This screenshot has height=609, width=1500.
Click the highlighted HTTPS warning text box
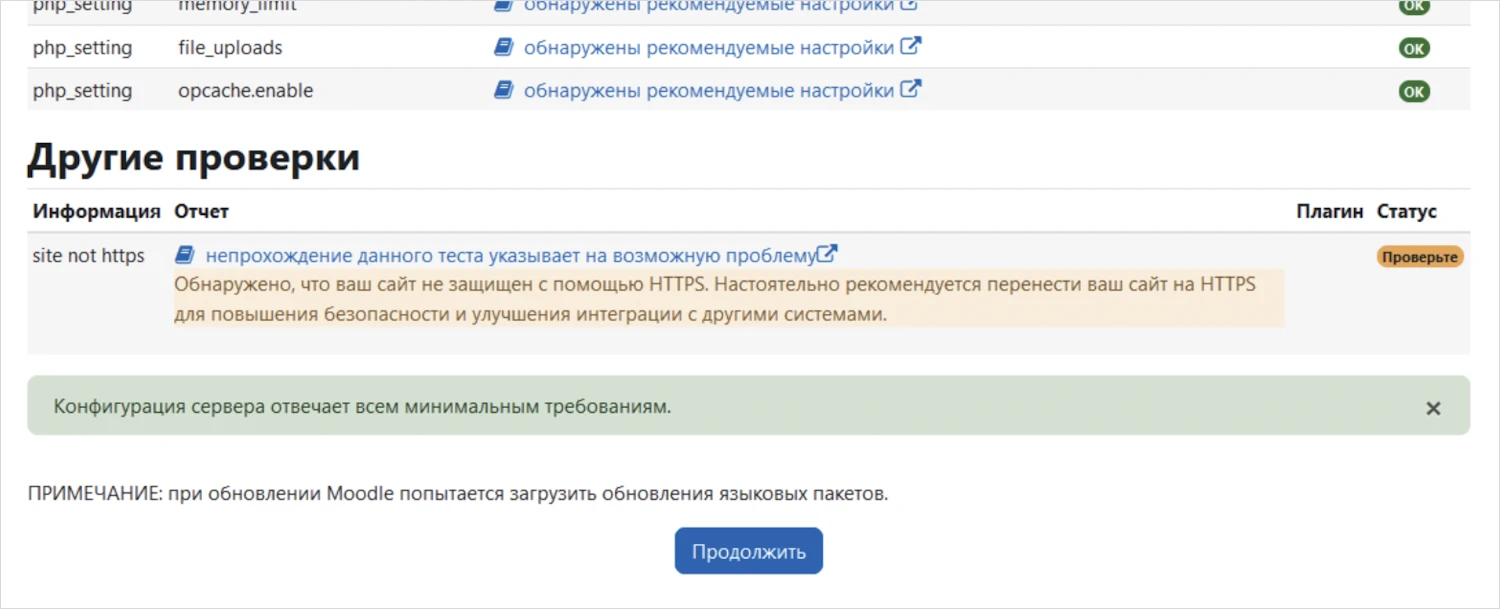[x=728, y=298]
